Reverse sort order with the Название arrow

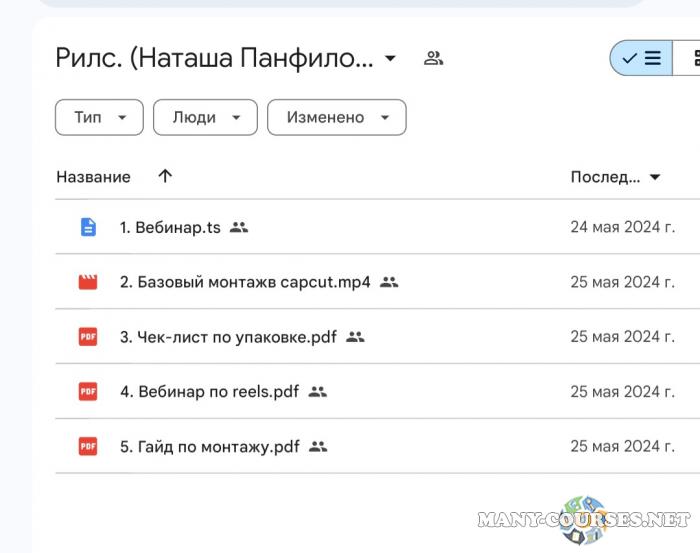coord(165,176)
